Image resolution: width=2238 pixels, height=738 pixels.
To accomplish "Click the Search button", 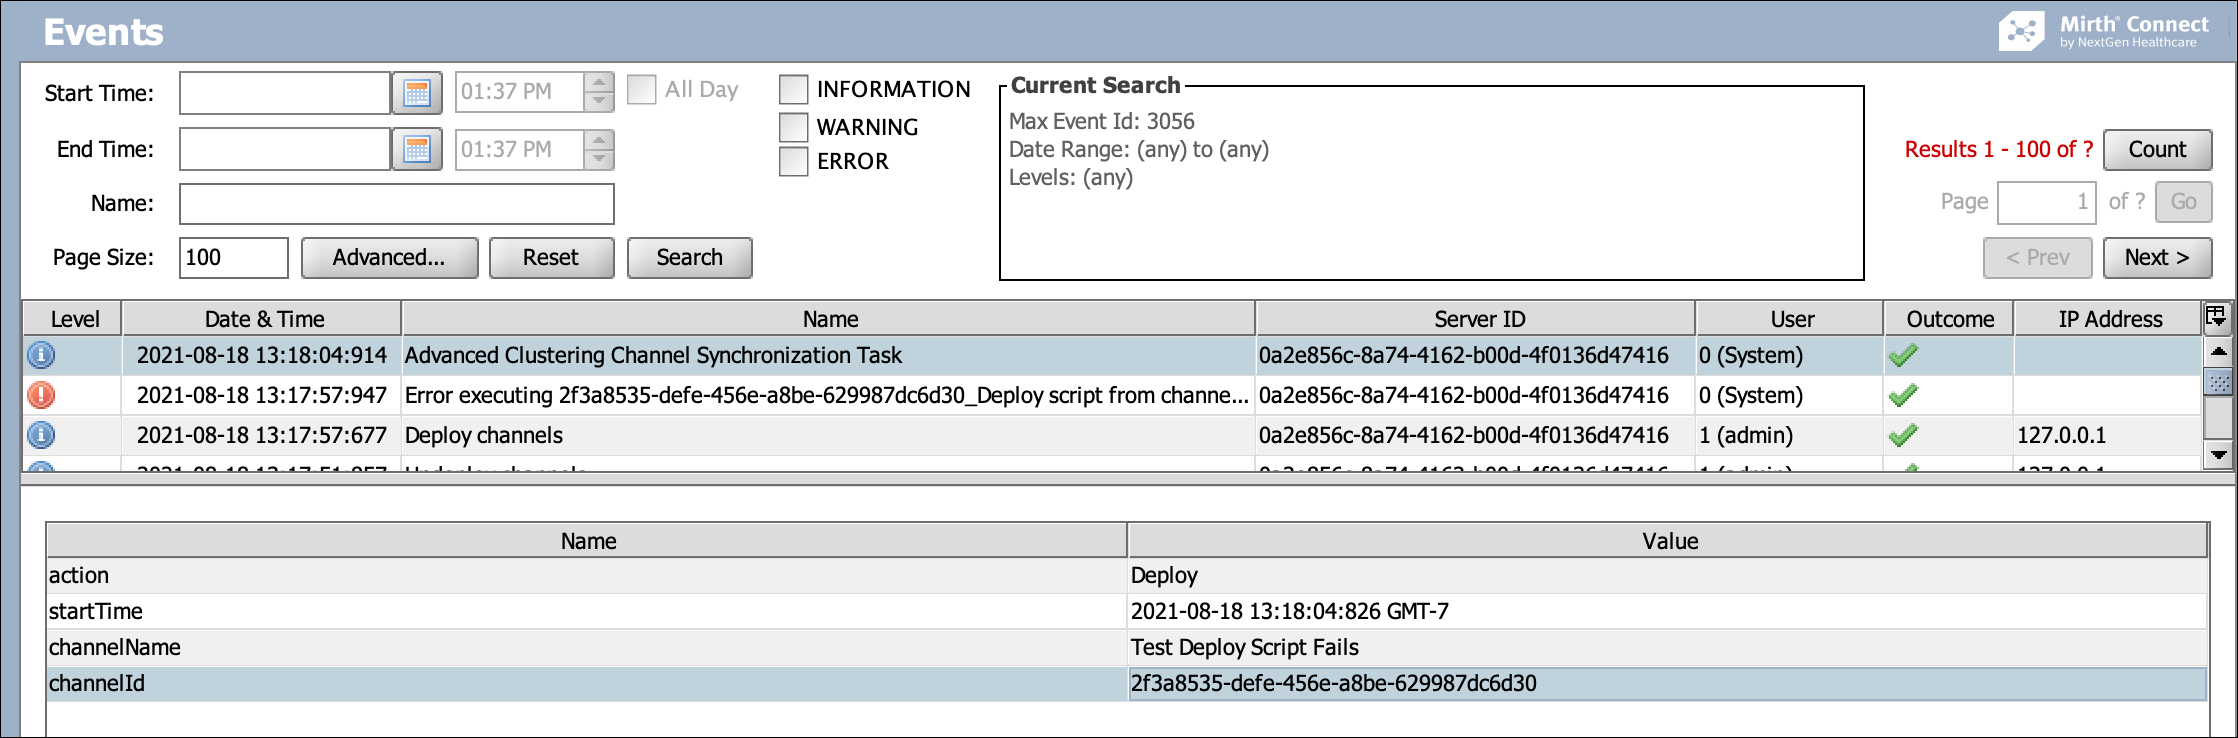I will (x=689, y=257).
